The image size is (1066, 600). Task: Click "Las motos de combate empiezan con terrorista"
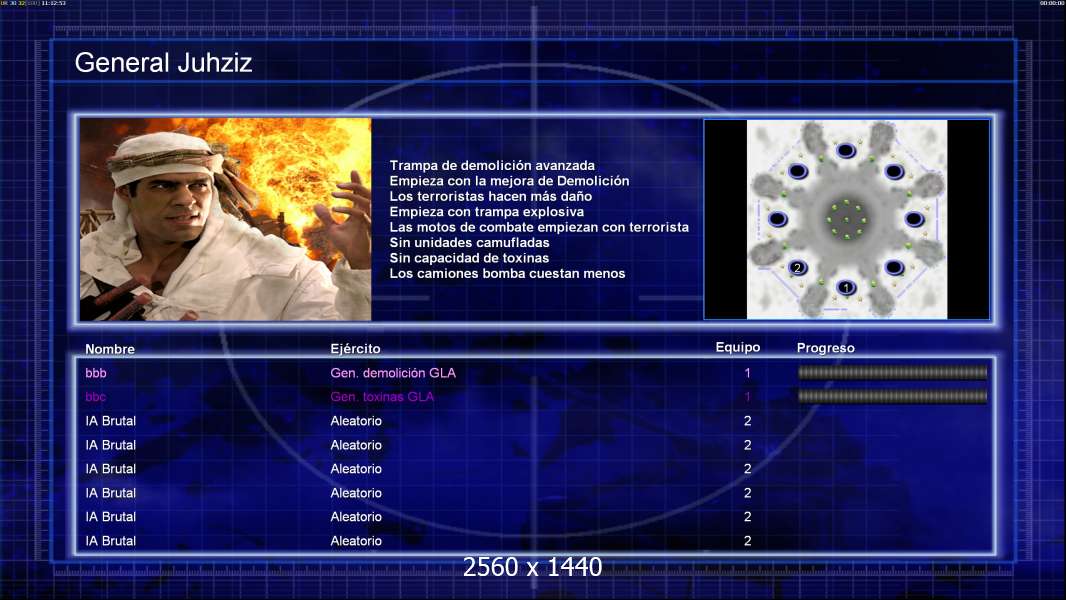click(x=539, y=227)
